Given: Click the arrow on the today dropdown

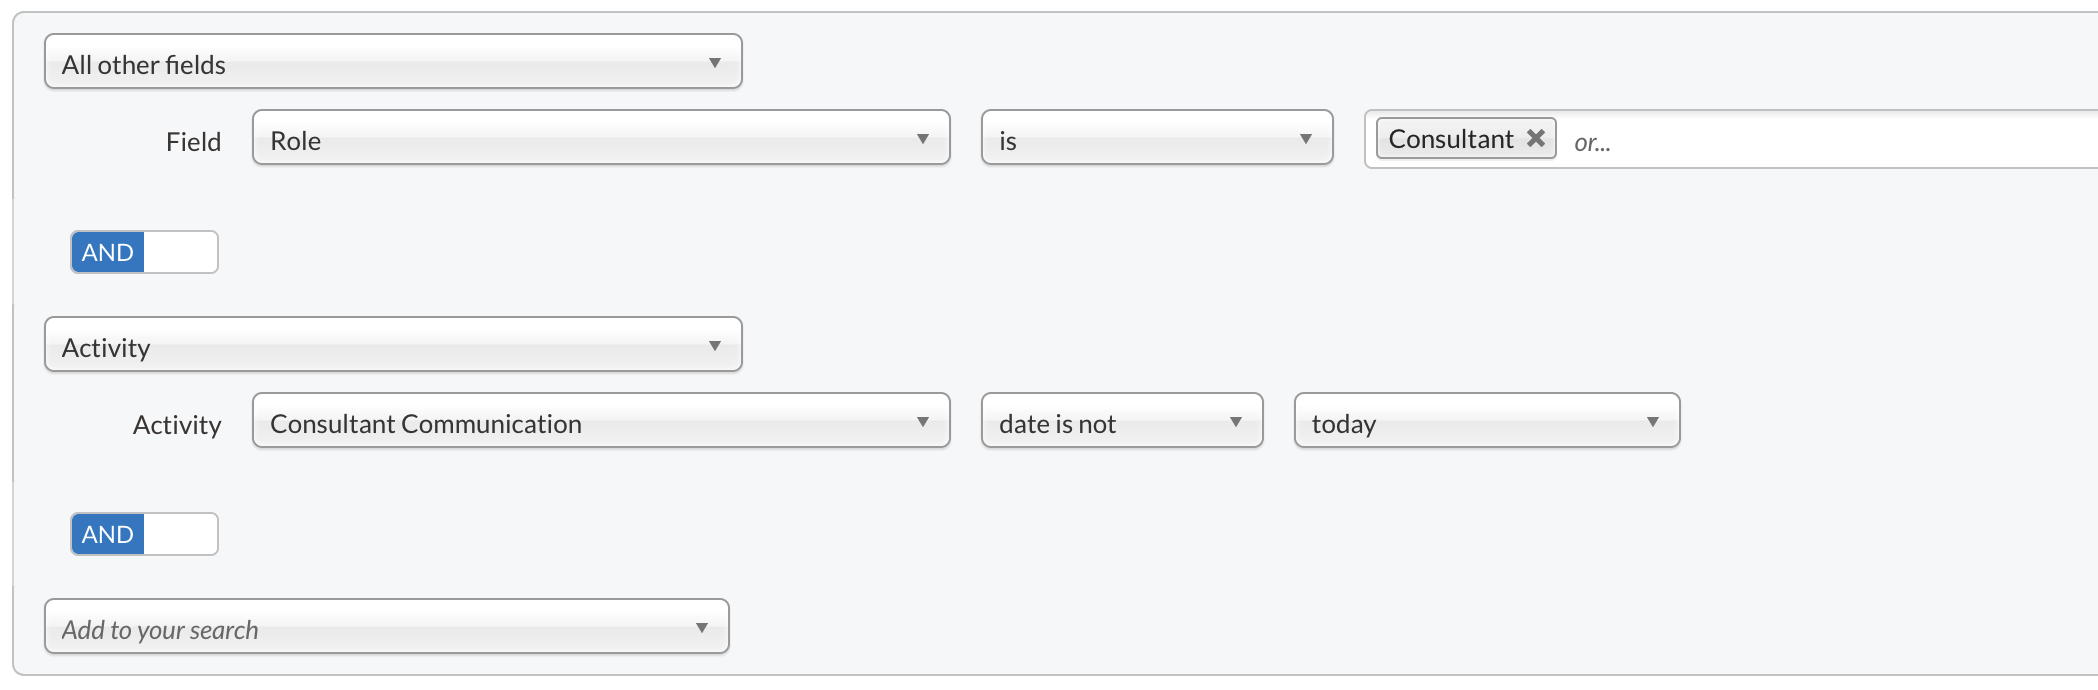Looking at the screenshot, I should coord(1652,422).
